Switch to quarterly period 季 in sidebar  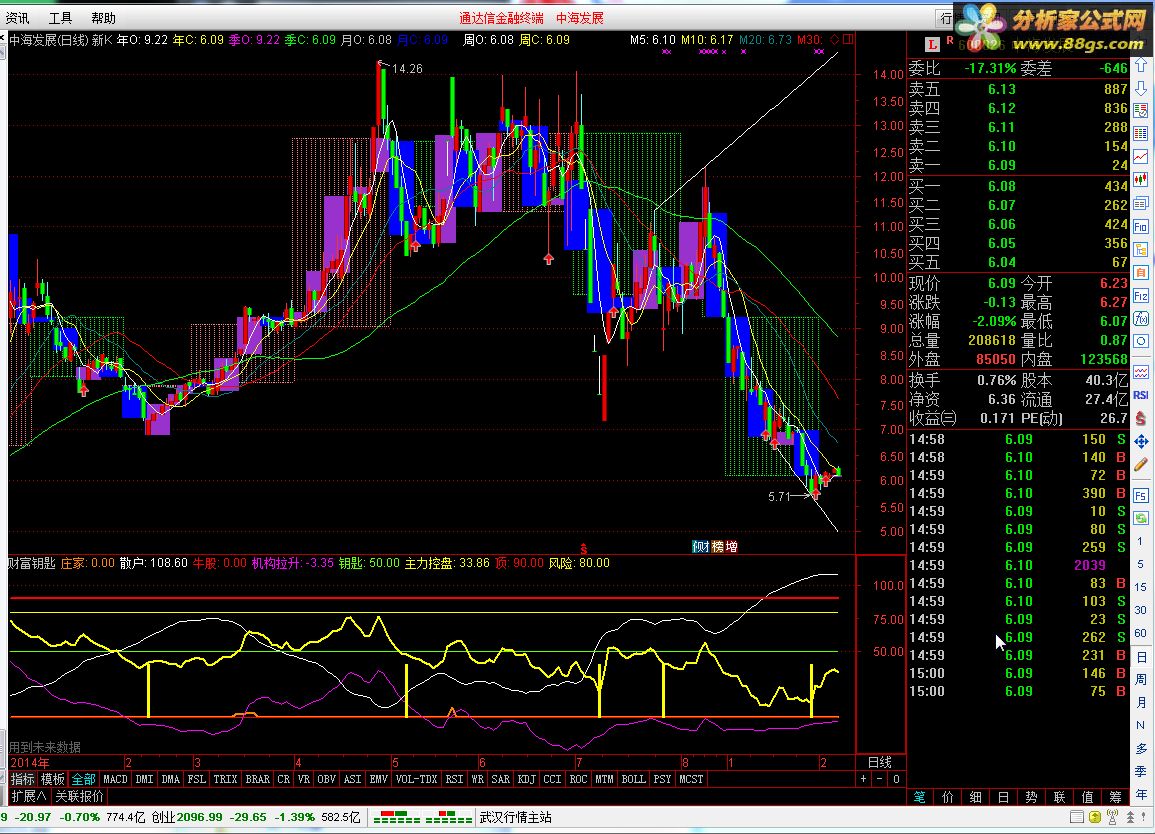click(1140, 771)
